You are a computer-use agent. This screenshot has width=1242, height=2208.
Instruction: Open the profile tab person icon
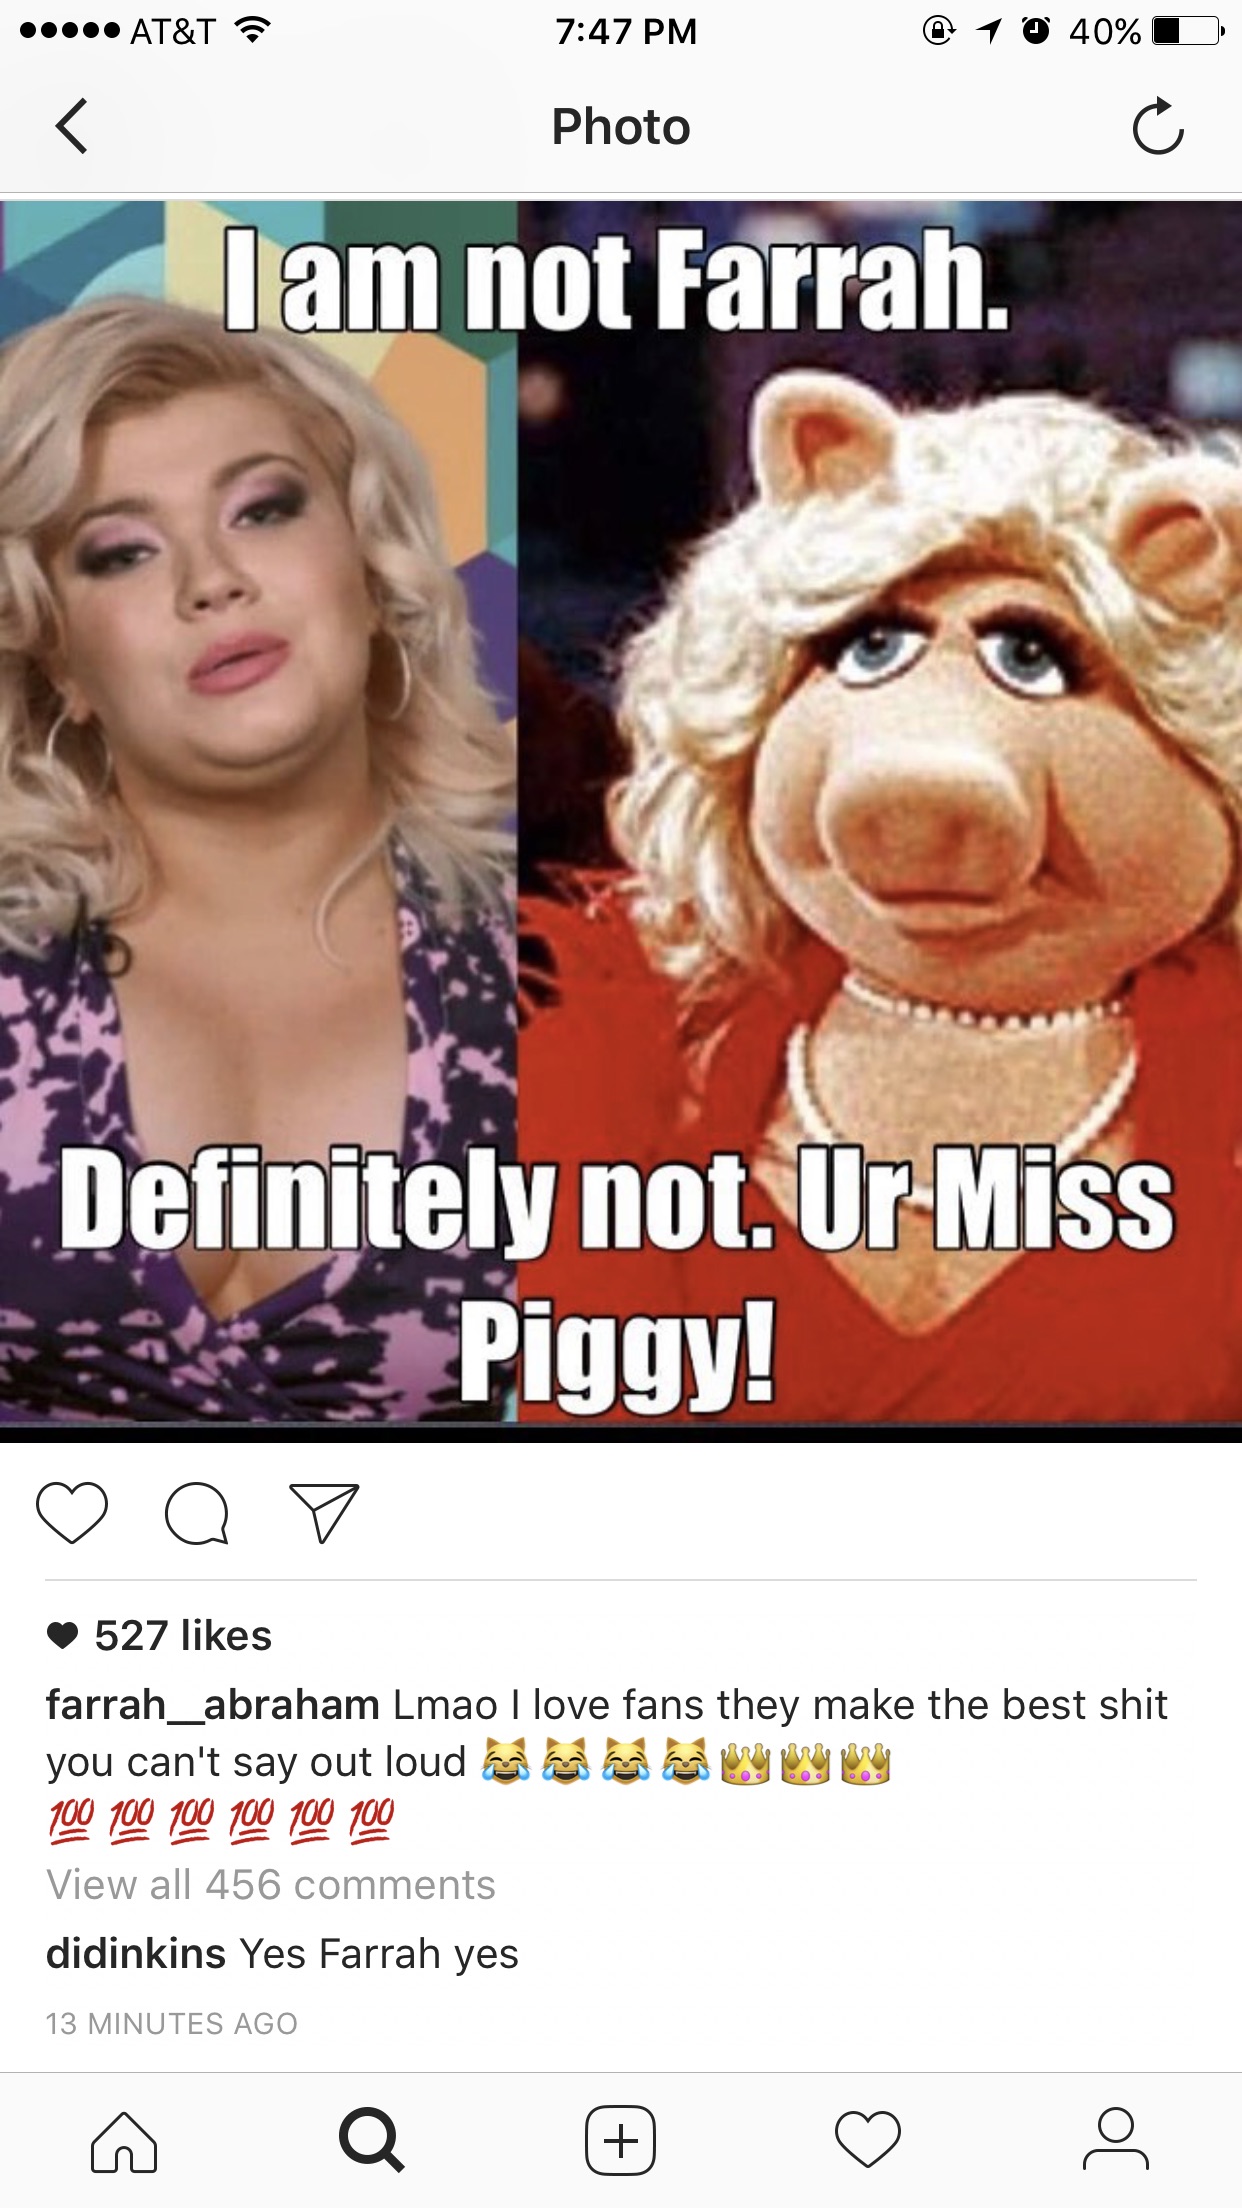tap(1116, 2141)
